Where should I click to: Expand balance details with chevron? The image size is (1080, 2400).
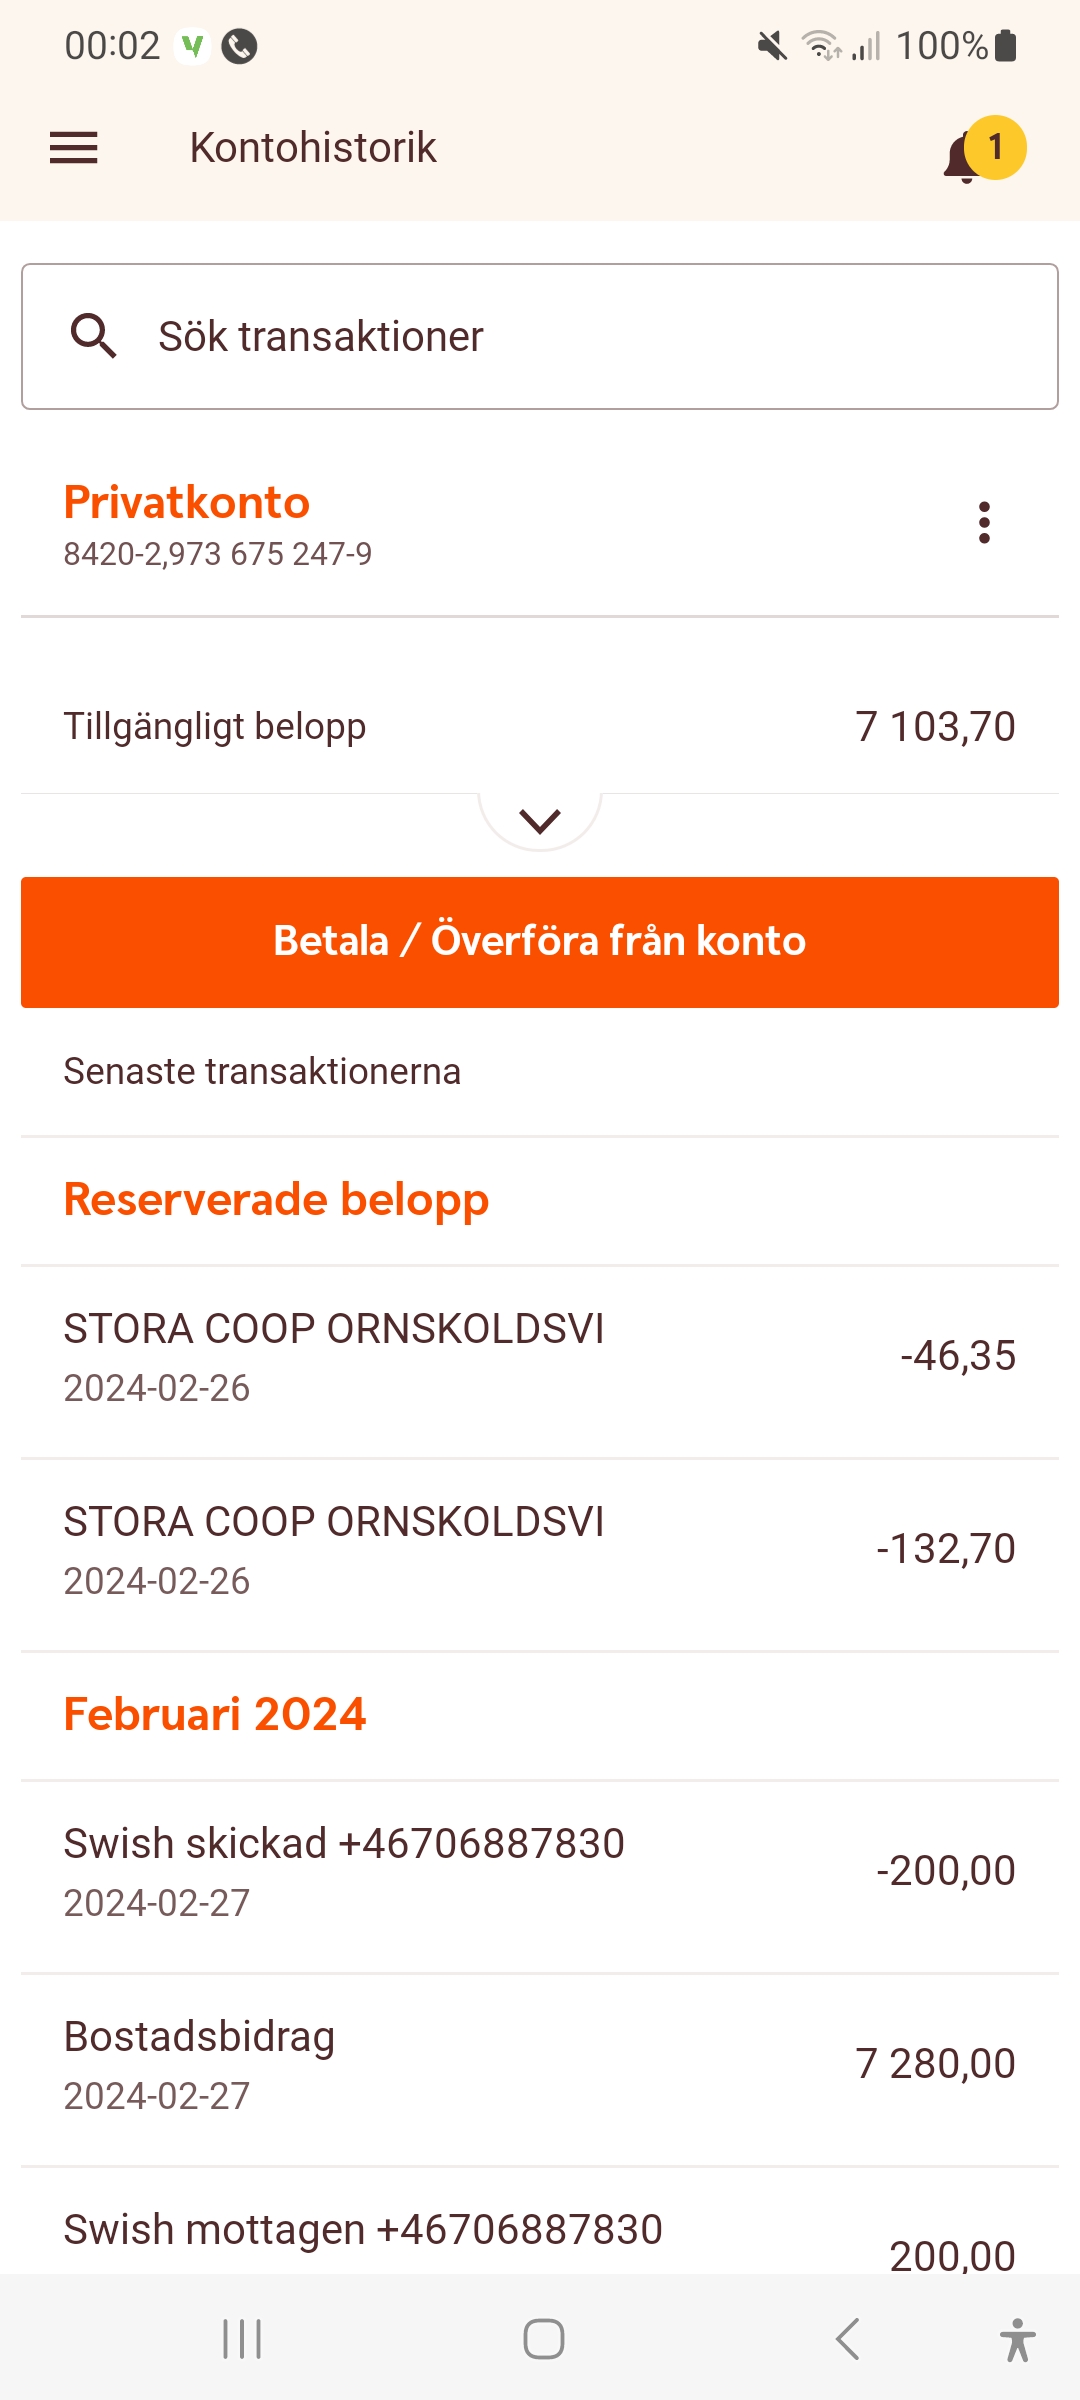(540, 821)
